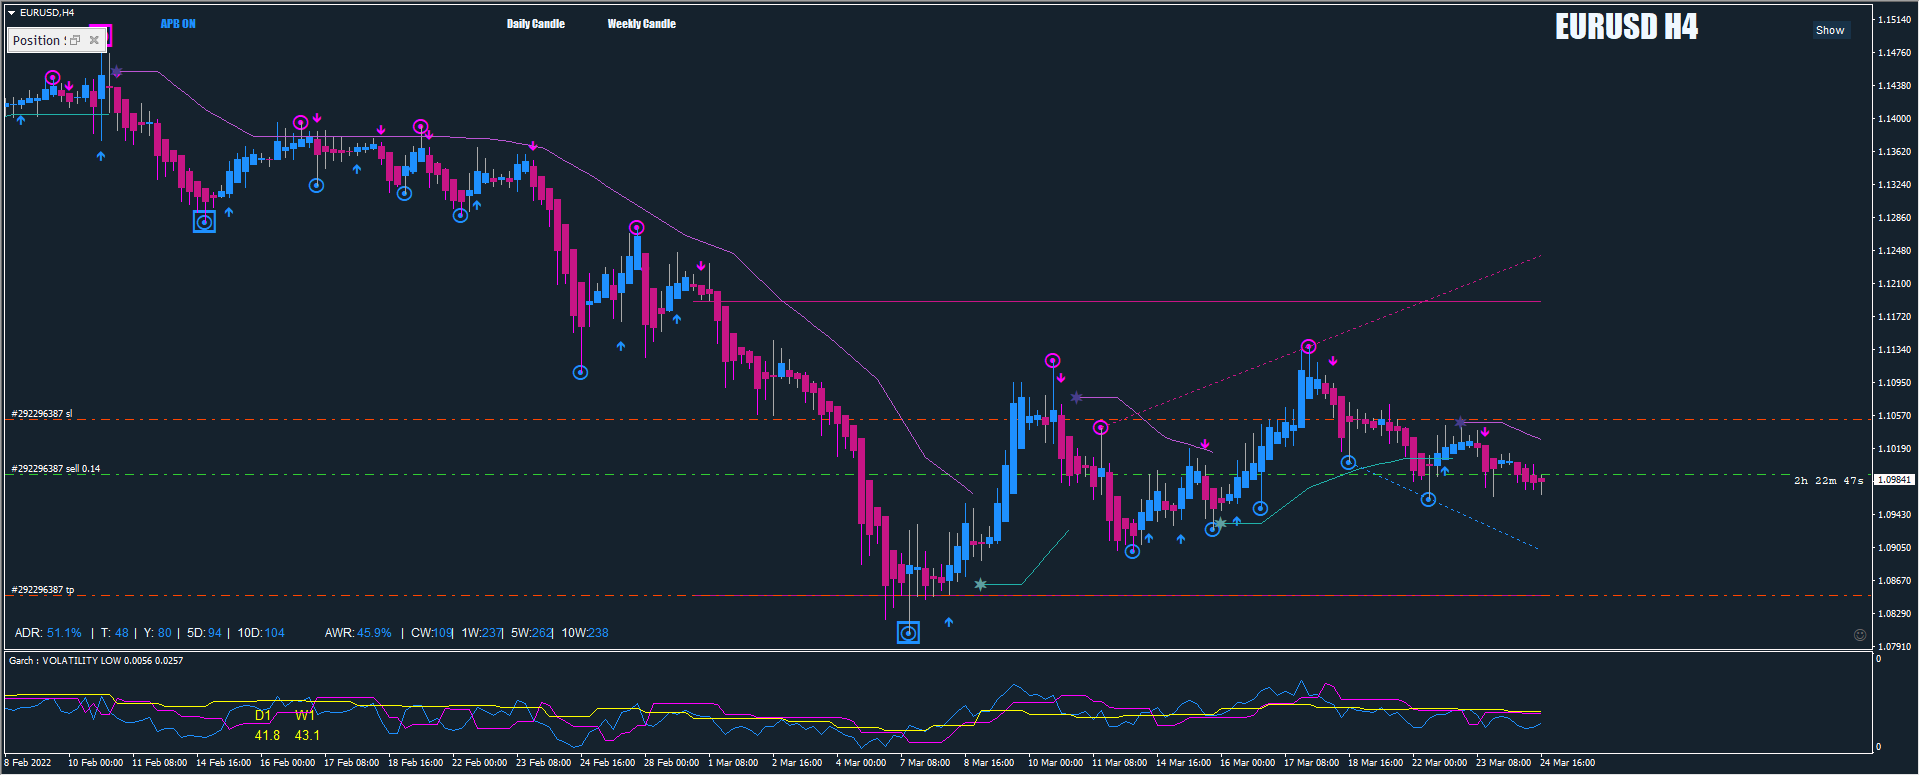
Task: Click the blue square target marker at the 14 Feb low
Action: point(204,222)
